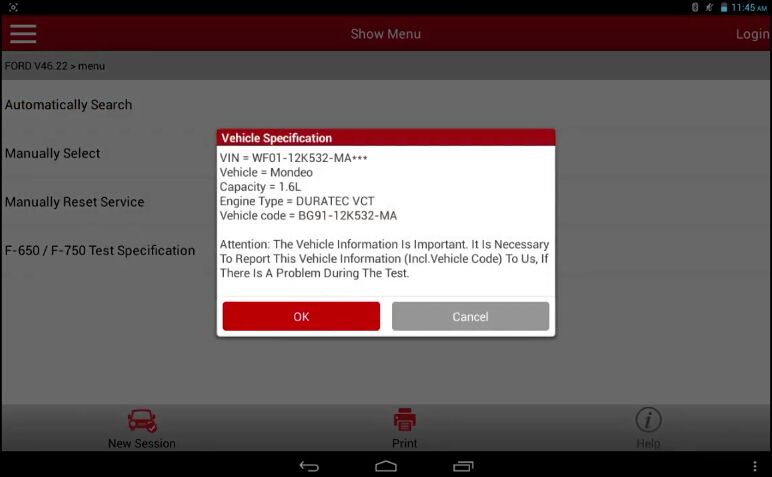The width and height of the screenshot is (772, 477).
Task: Tap the muted signal status icon
Action: tap(709, 7)
